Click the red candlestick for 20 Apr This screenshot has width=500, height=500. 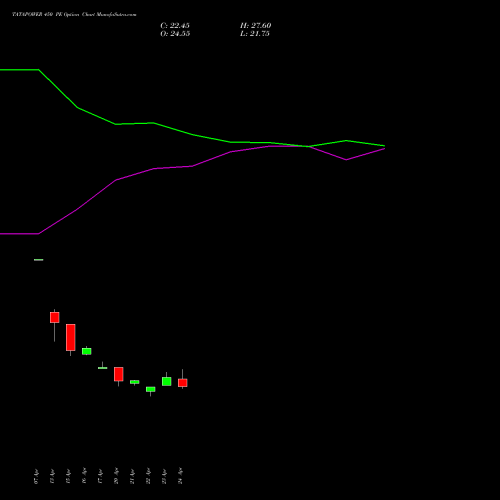click(119, 374)
